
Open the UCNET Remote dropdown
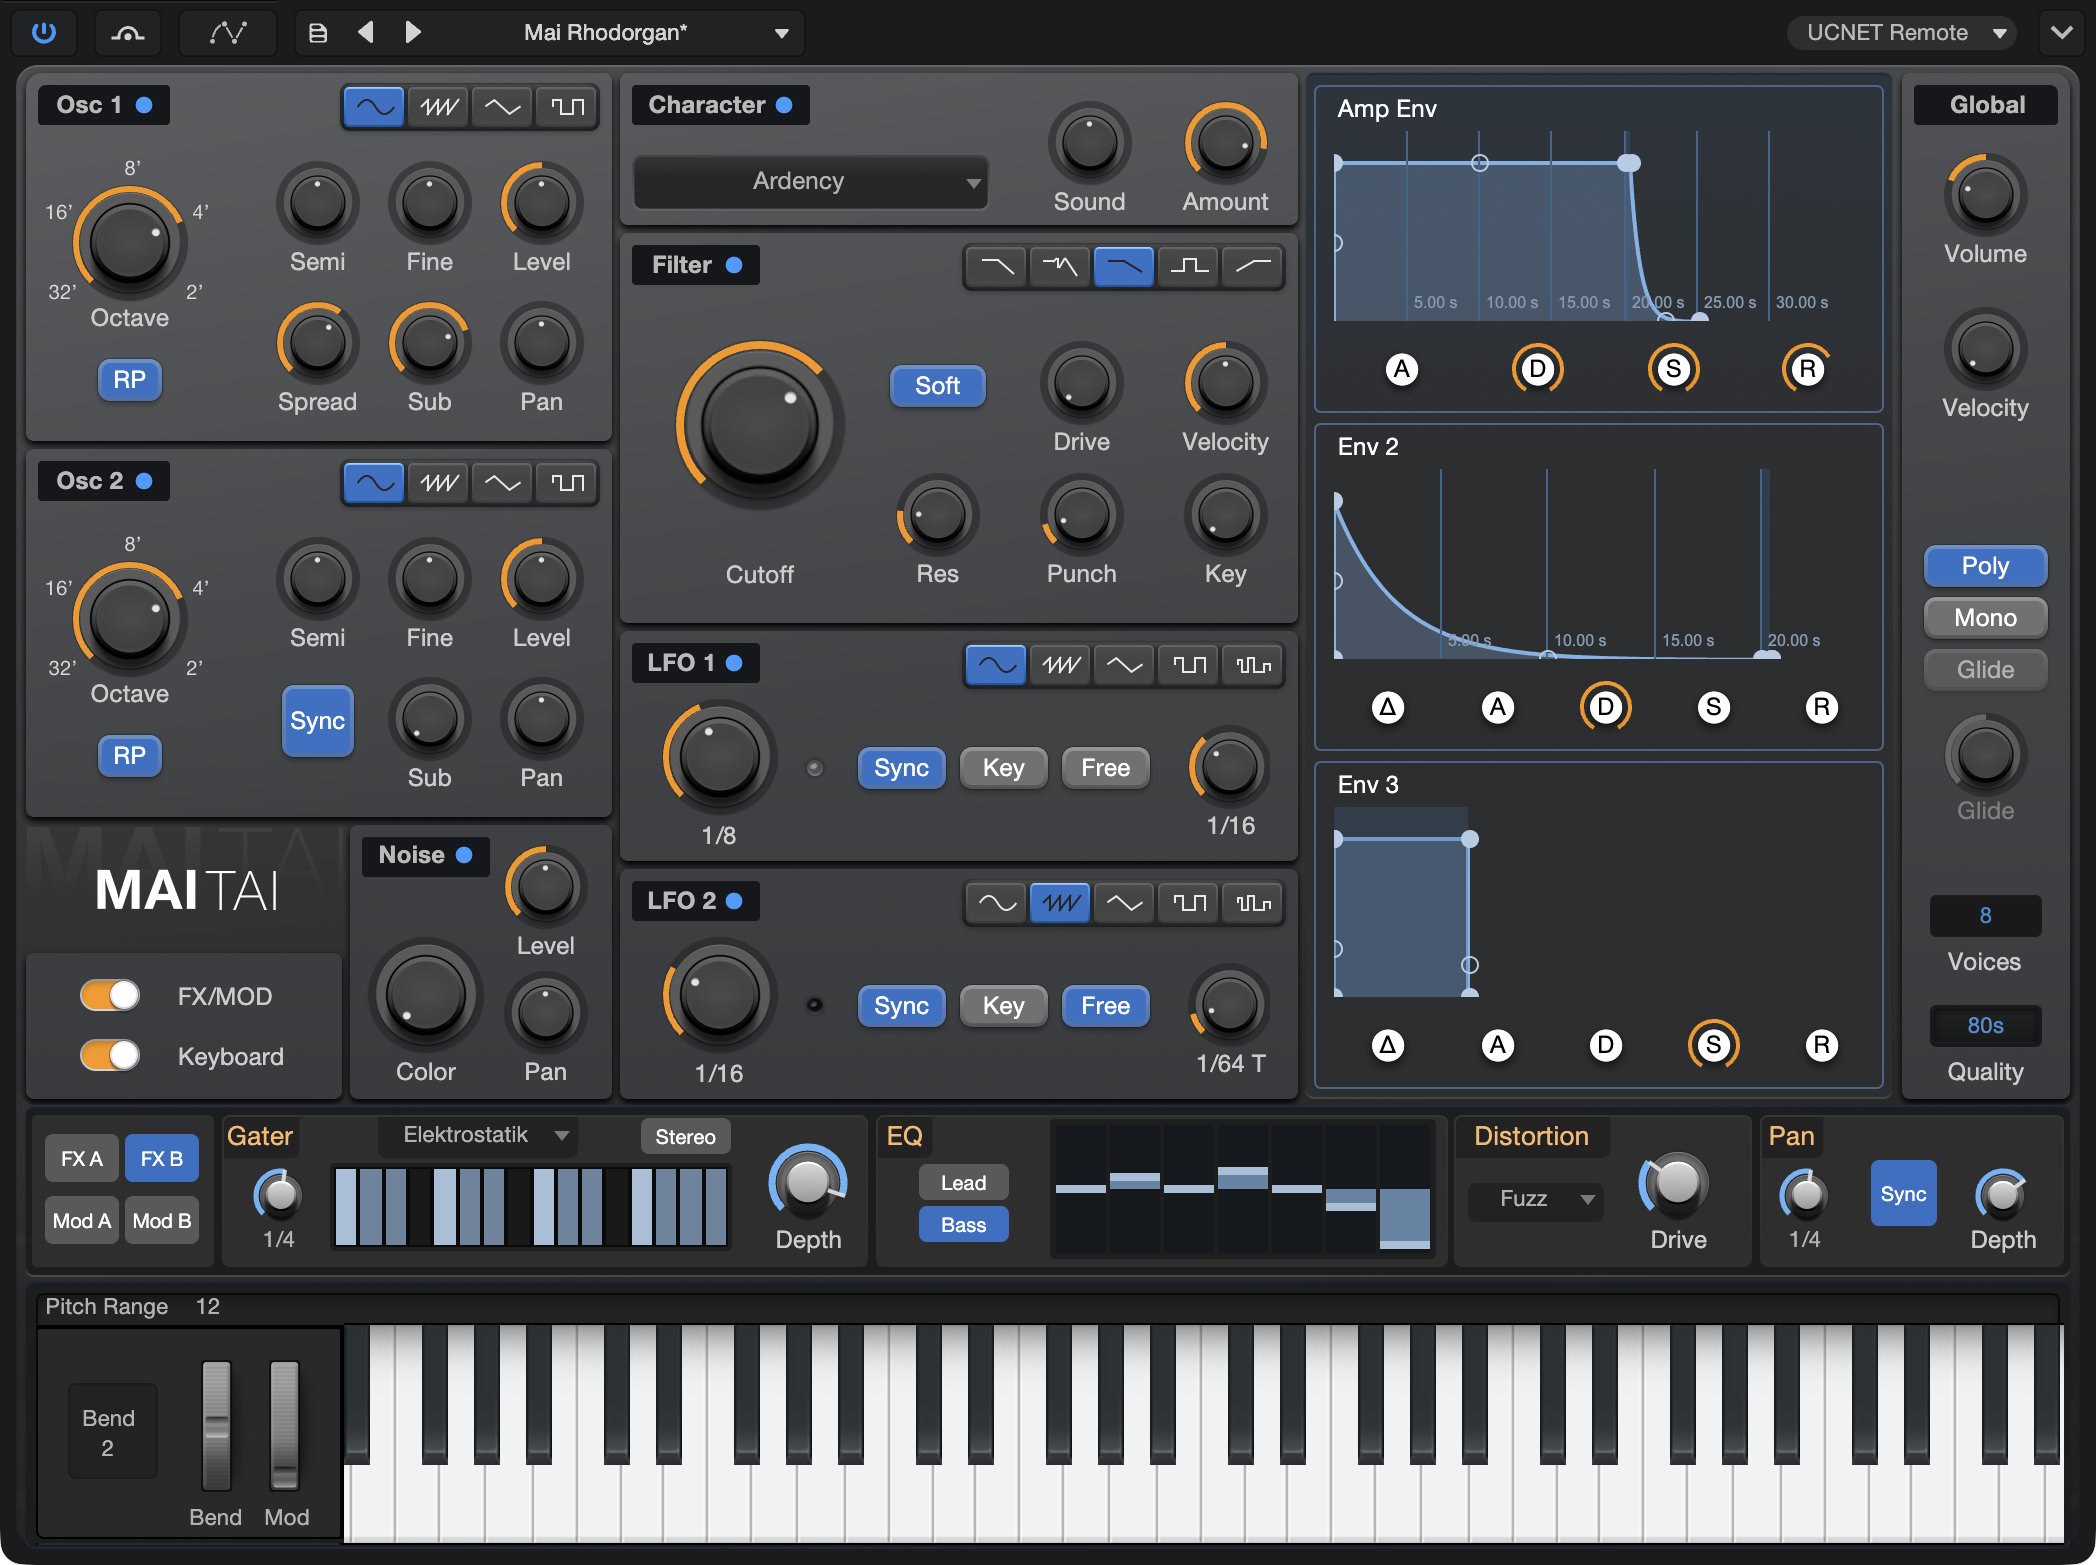(x=1900, y=33)
